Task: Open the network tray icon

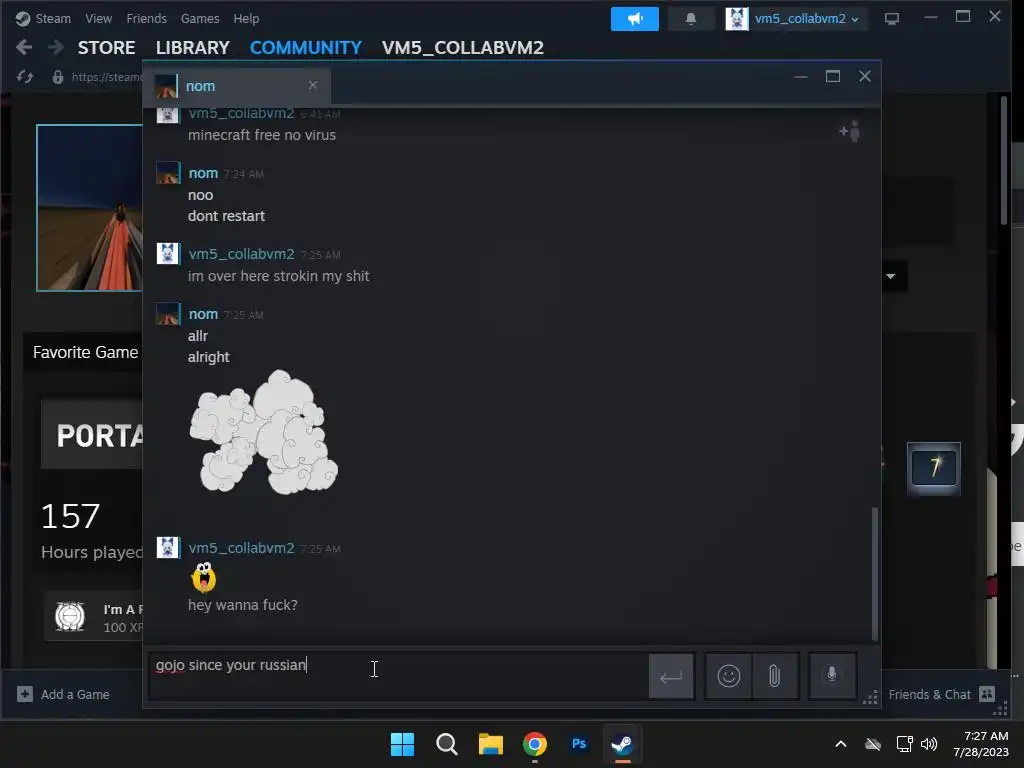Action: pyautogui.click(x=904, y=744)
